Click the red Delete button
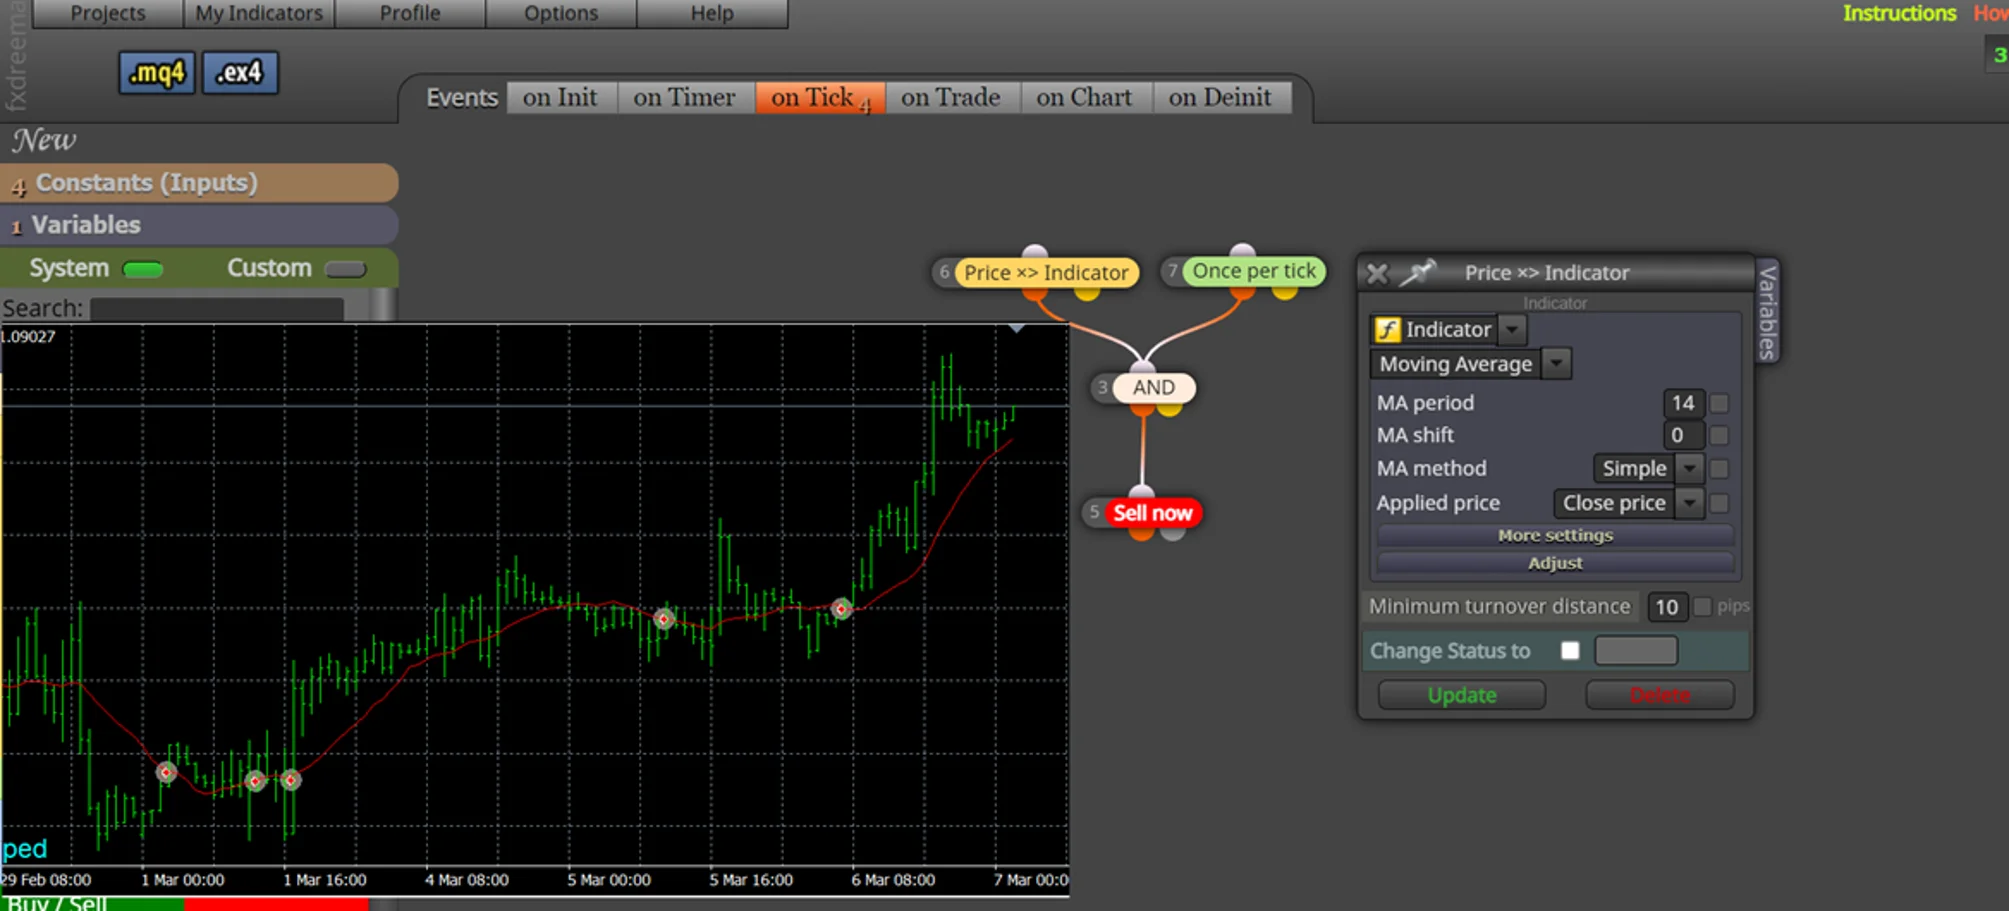 tap(1660, 695)
